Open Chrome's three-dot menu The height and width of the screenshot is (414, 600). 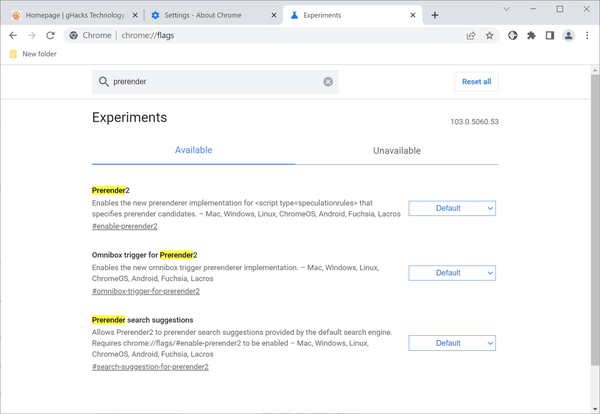[587, 36]
